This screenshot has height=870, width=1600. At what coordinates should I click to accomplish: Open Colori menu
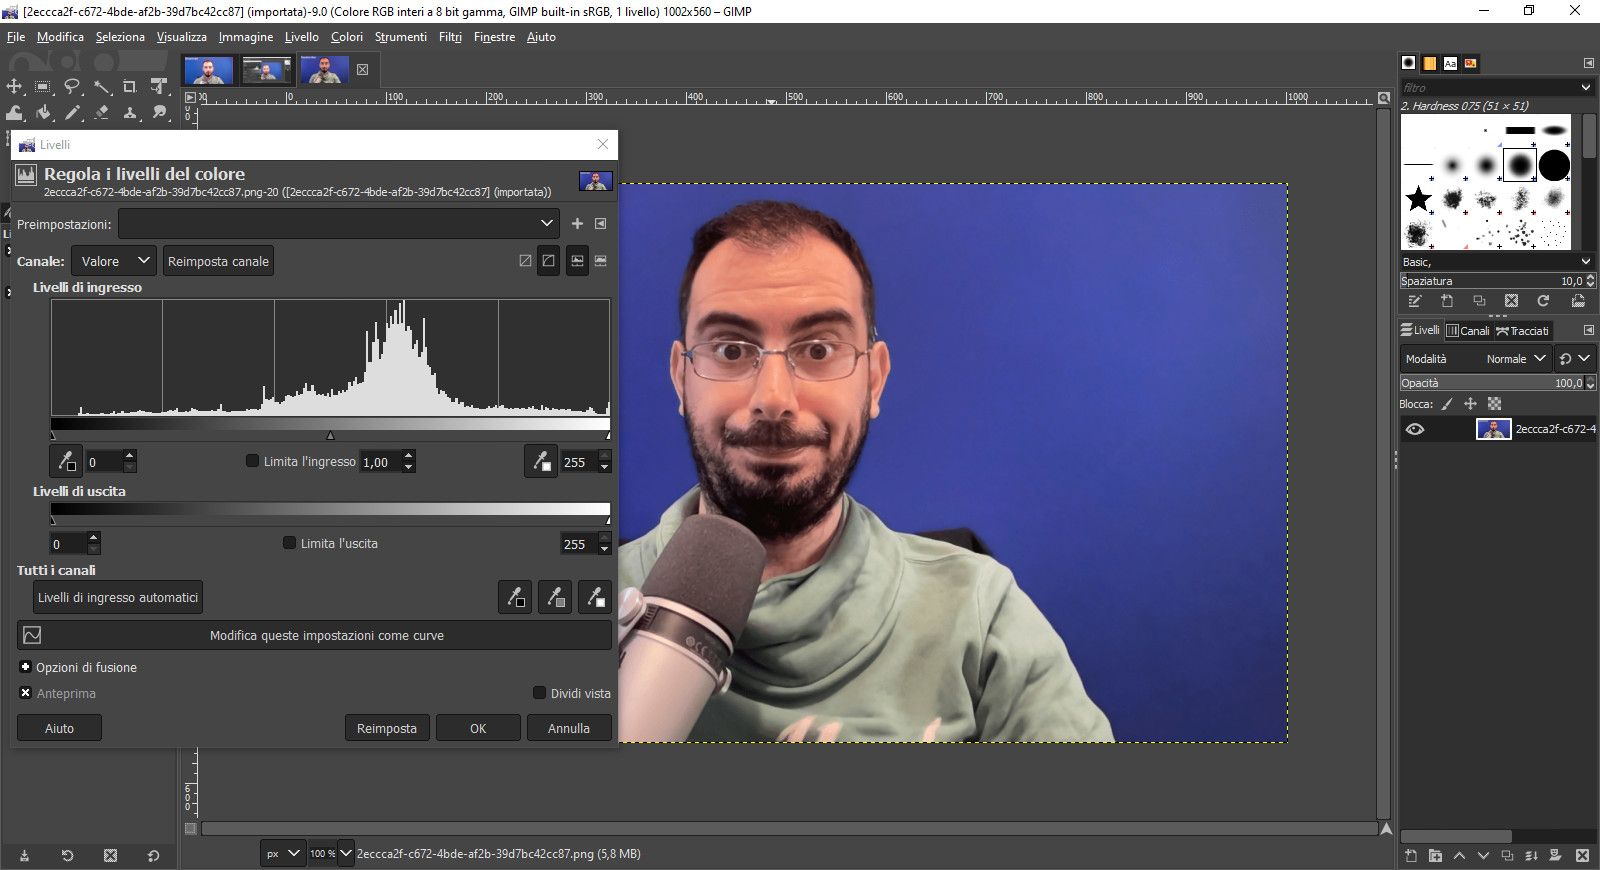tap(347, 37)
